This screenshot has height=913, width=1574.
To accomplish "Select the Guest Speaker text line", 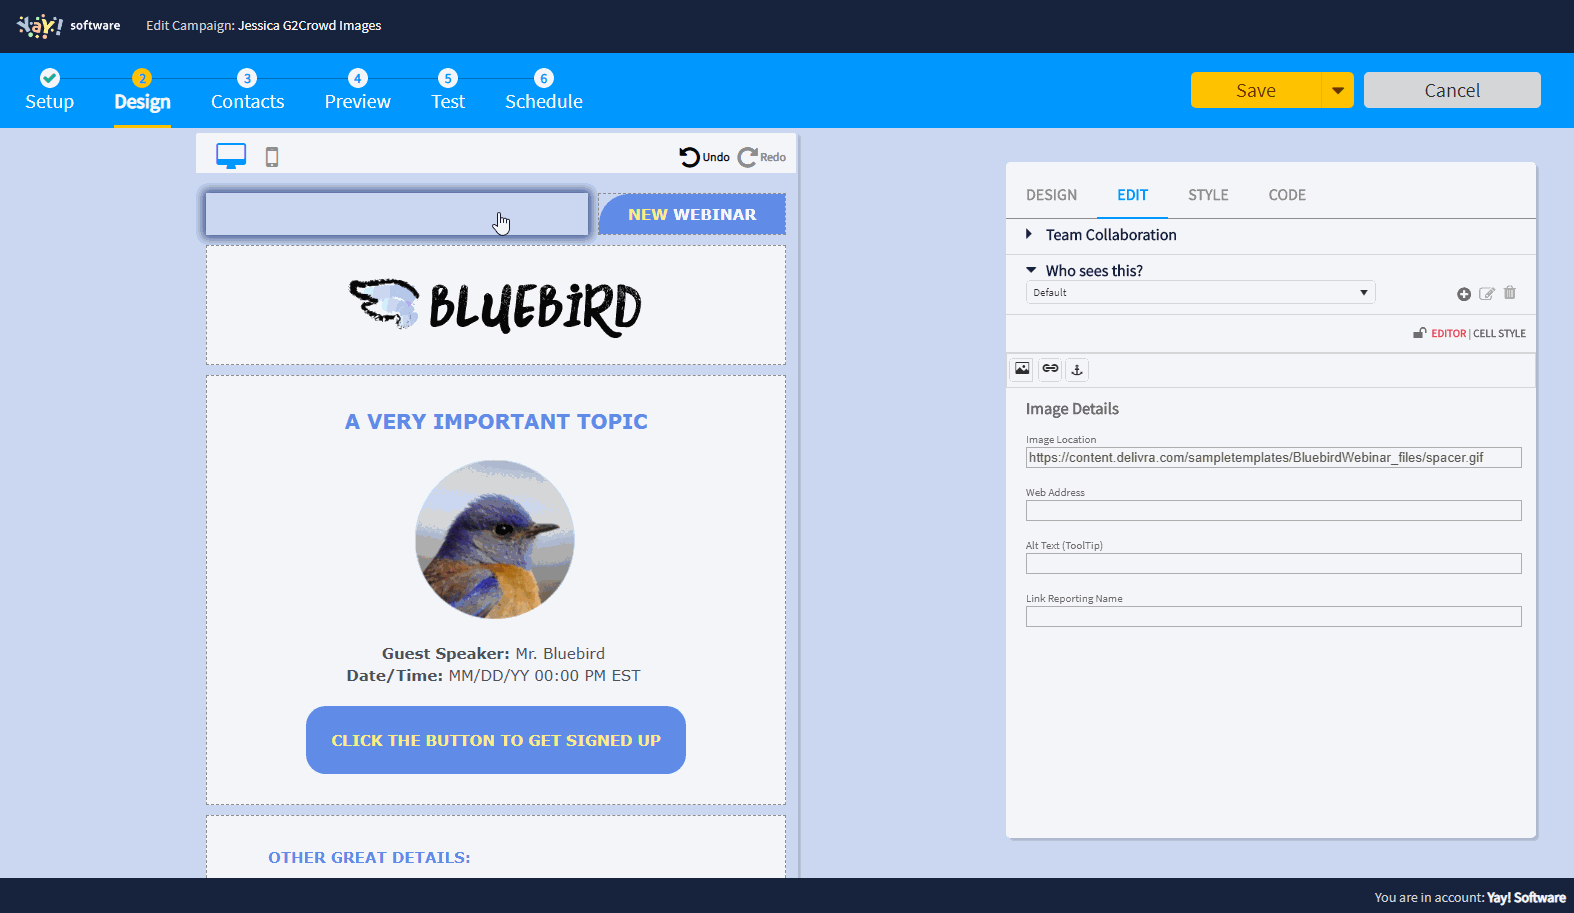I will (493, 654).
